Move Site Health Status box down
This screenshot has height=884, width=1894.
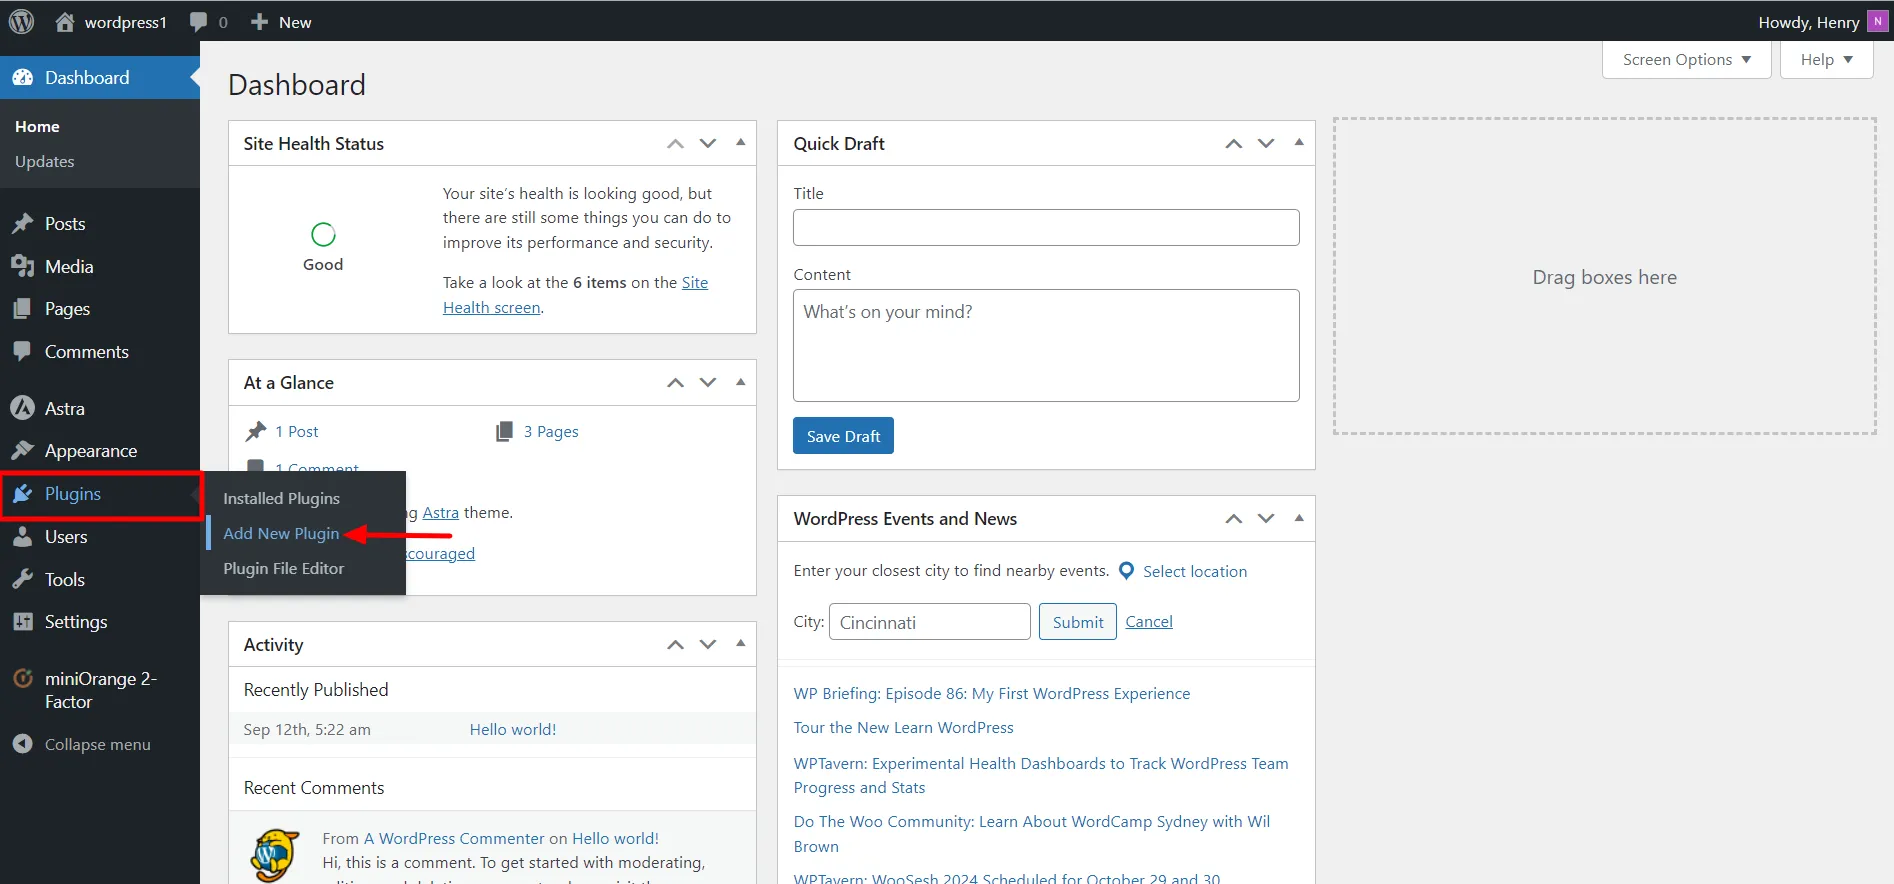click(x=708, y=144)
